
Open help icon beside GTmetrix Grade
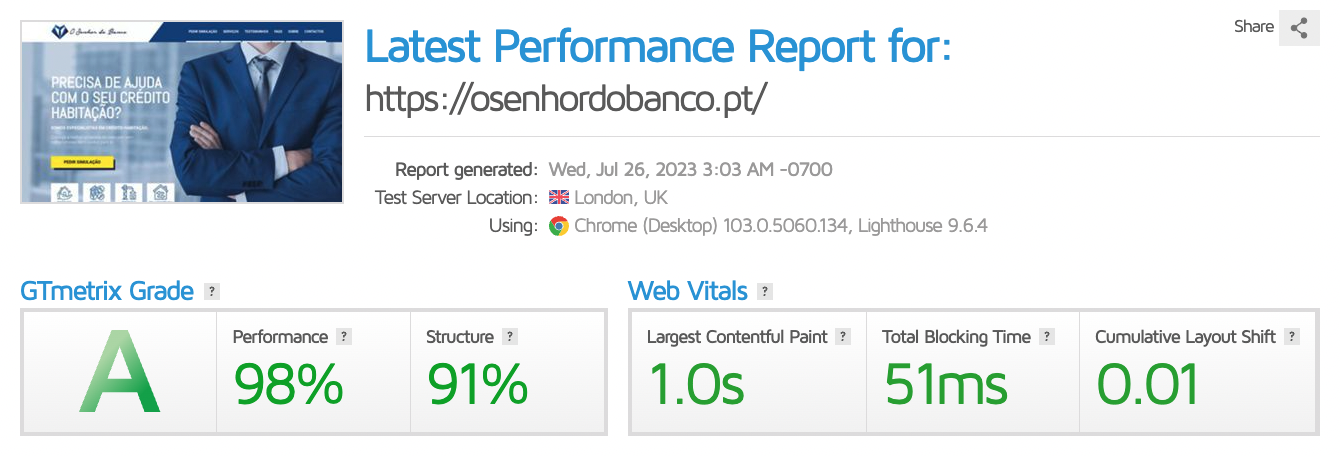[211, 292]
